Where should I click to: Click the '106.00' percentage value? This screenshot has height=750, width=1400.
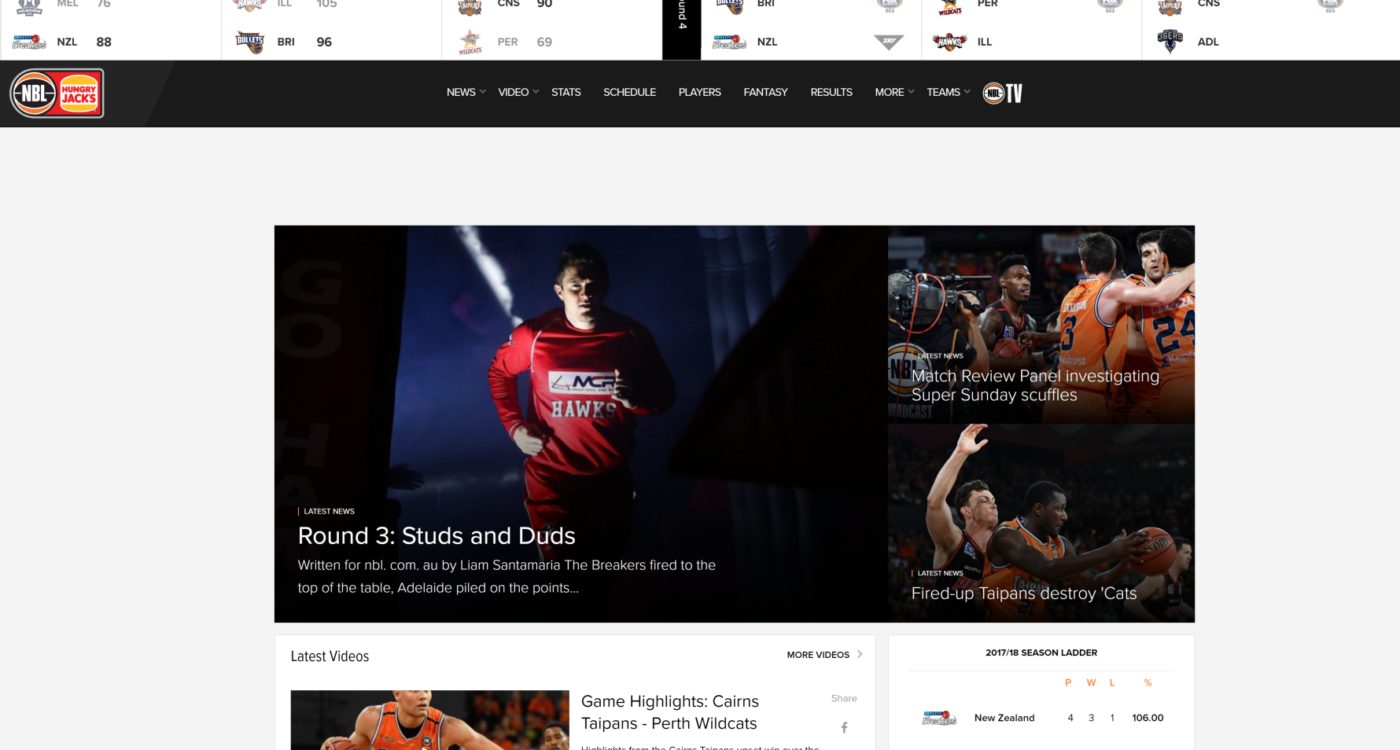click(1148, 718)
